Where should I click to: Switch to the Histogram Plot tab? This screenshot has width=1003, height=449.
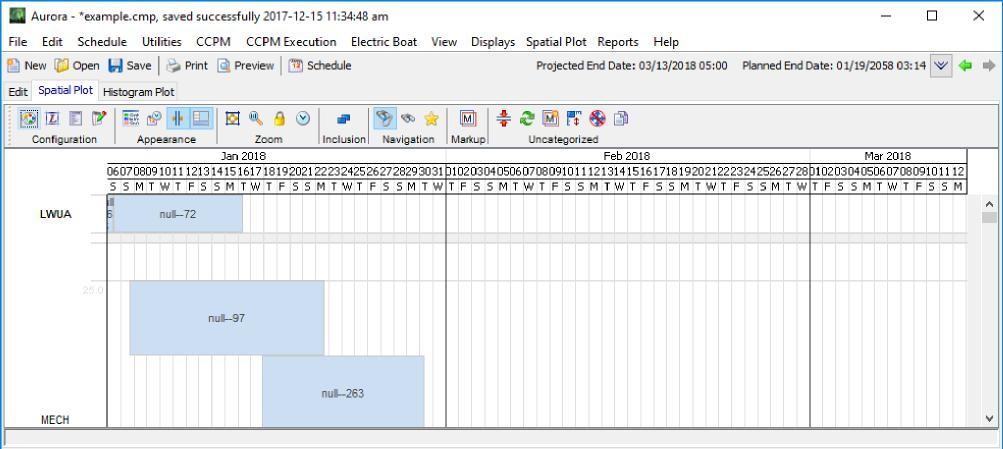pos(139,91)
